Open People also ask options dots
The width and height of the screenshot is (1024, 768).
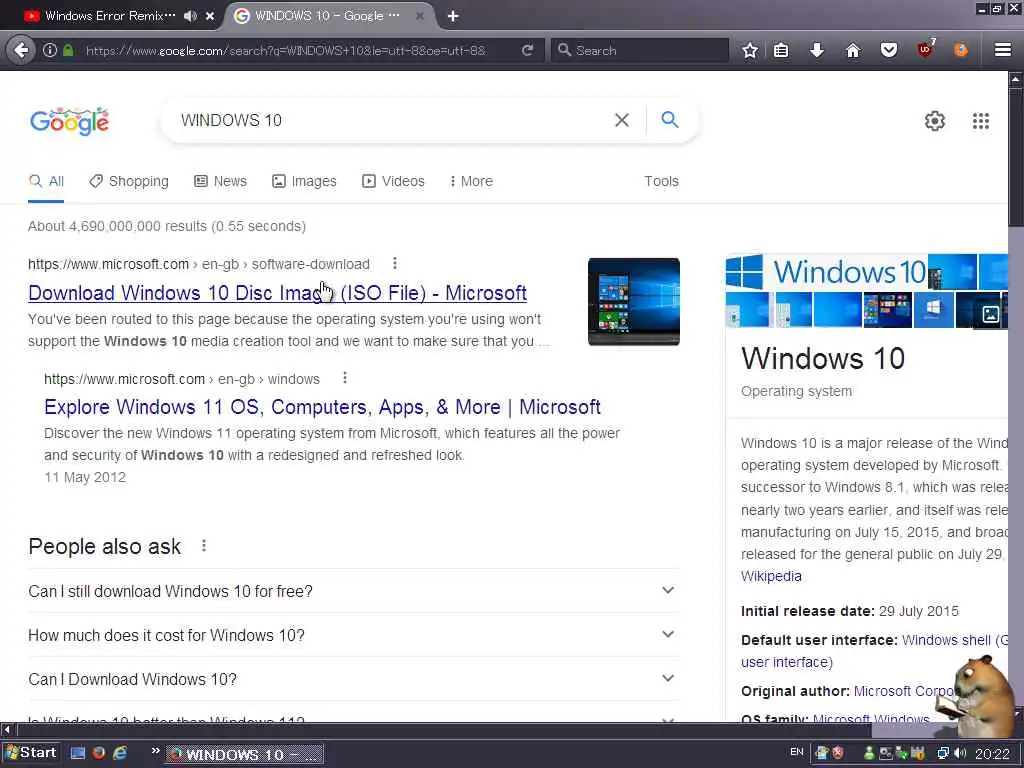click(204, 545)
